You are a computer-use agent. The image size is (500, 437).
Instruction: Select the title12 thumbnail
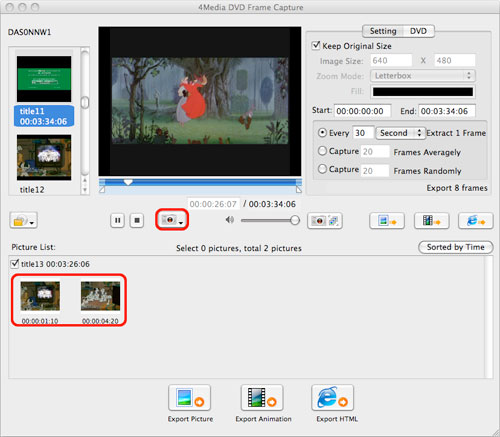44,157
